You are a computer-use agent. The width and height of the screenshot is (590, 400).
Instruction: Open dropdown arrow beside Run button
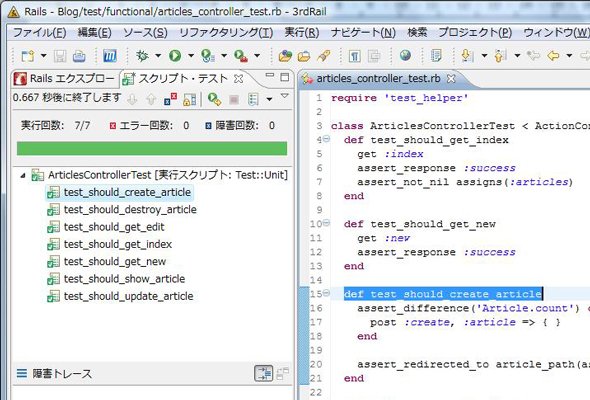pyautogui.click(x=191, y=56)
